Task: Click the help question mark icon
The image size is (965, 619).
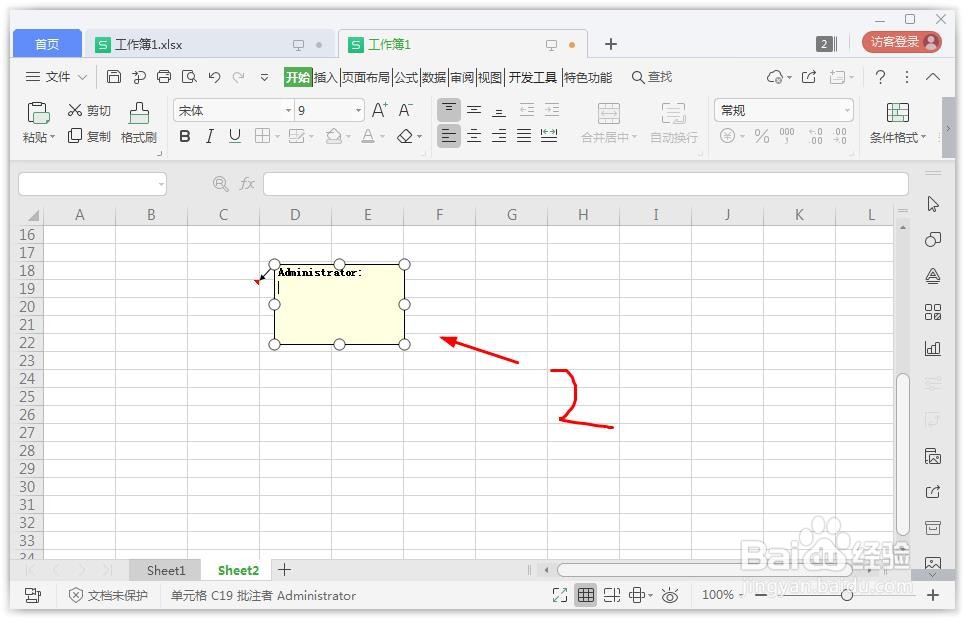Action: click(880, 77)
